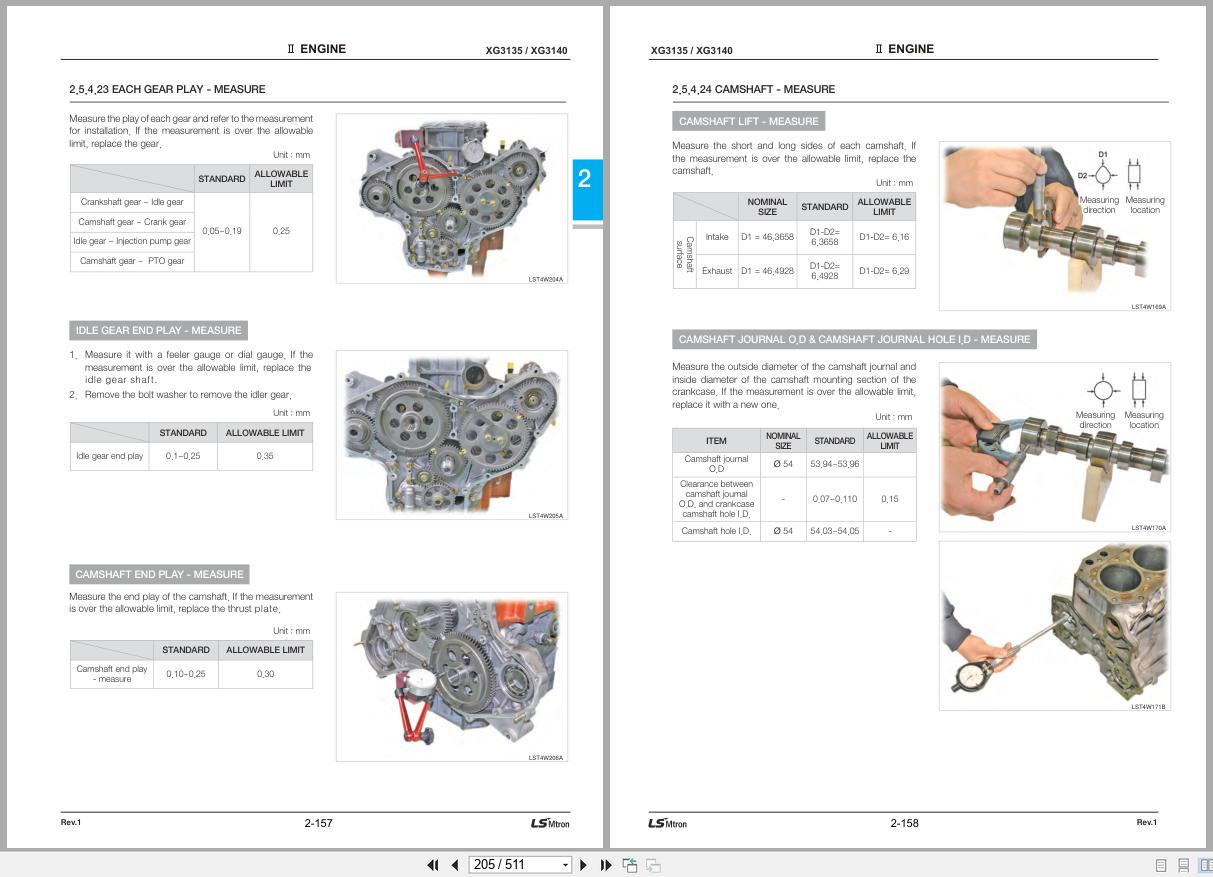Screen dimensions: 1213x877
Task: Go to the previous page
Action: [455, 865]
